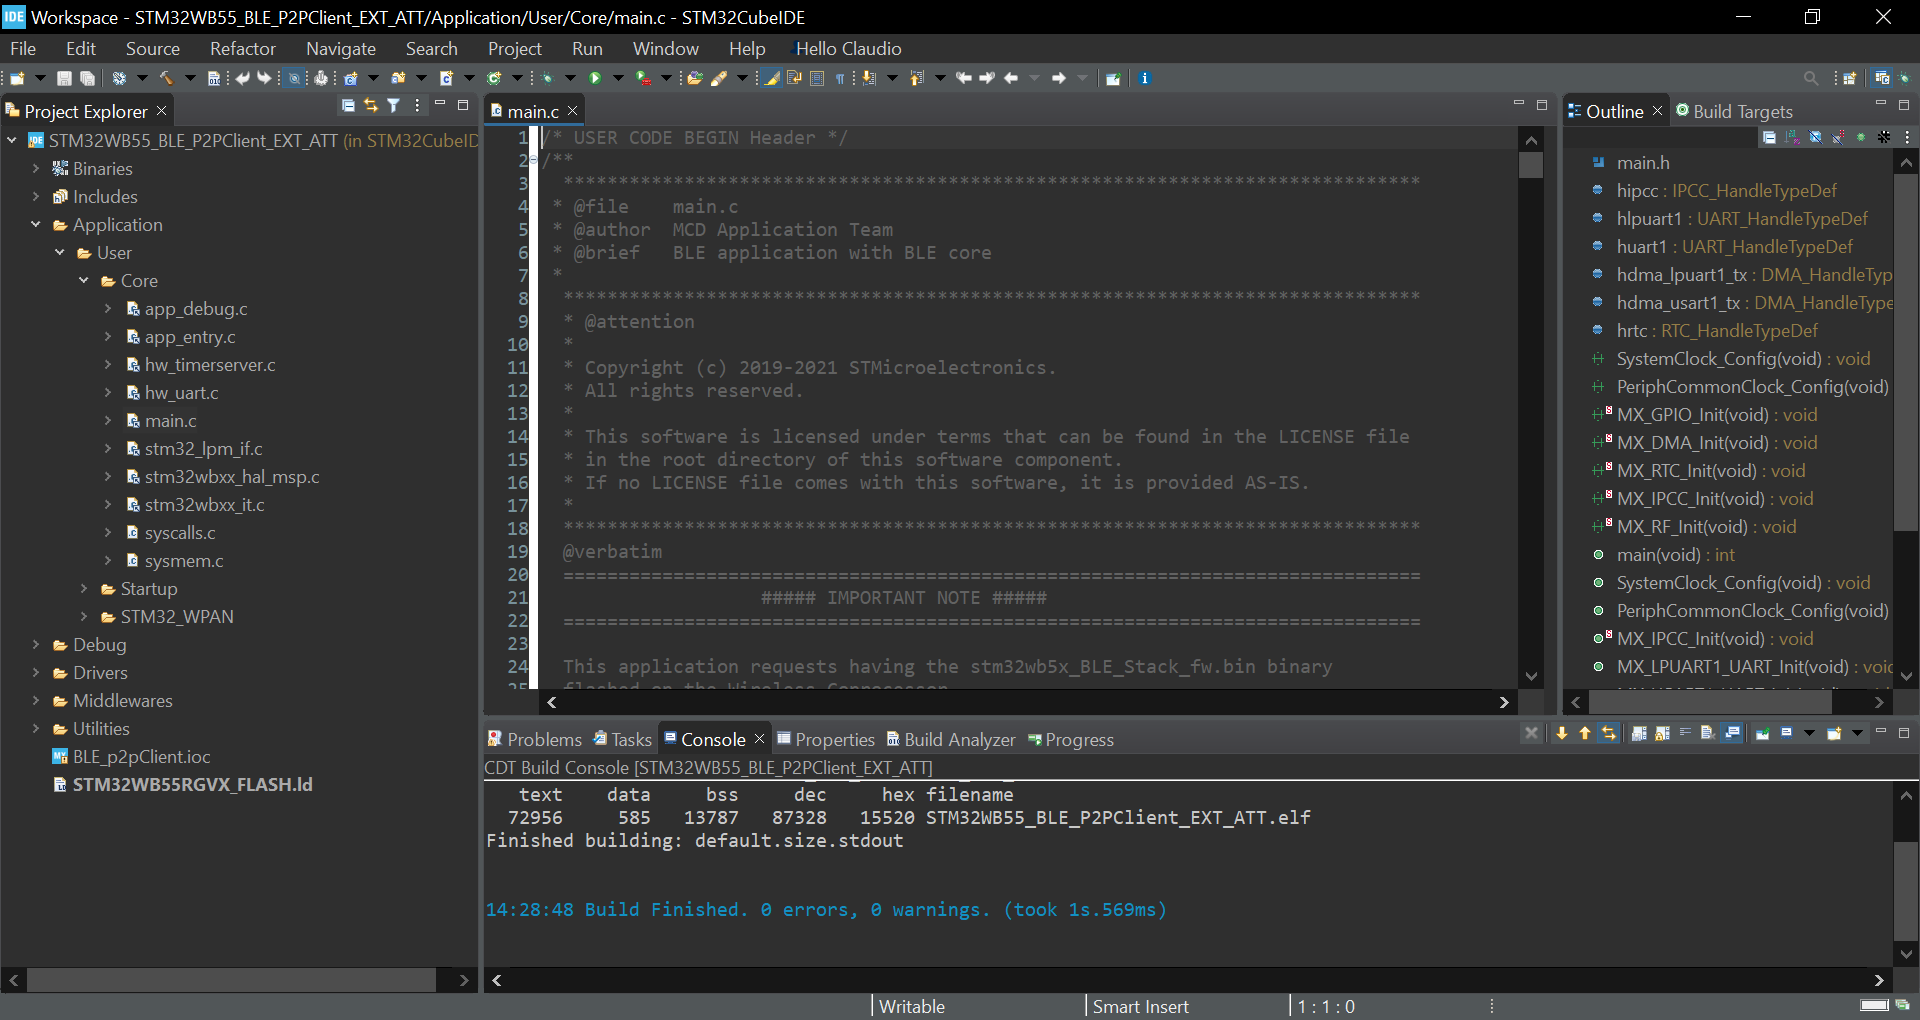
Task: Click the Debug bug icon in the toolbar
Action: point(548,78)
